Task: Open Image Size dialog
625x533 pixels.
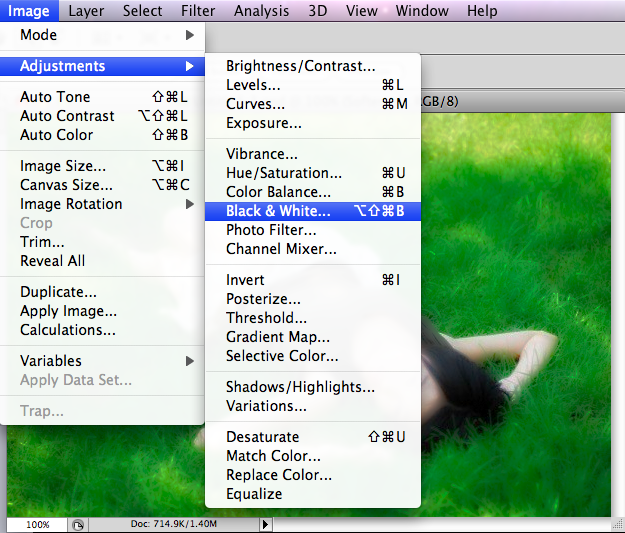Action: 102,166
